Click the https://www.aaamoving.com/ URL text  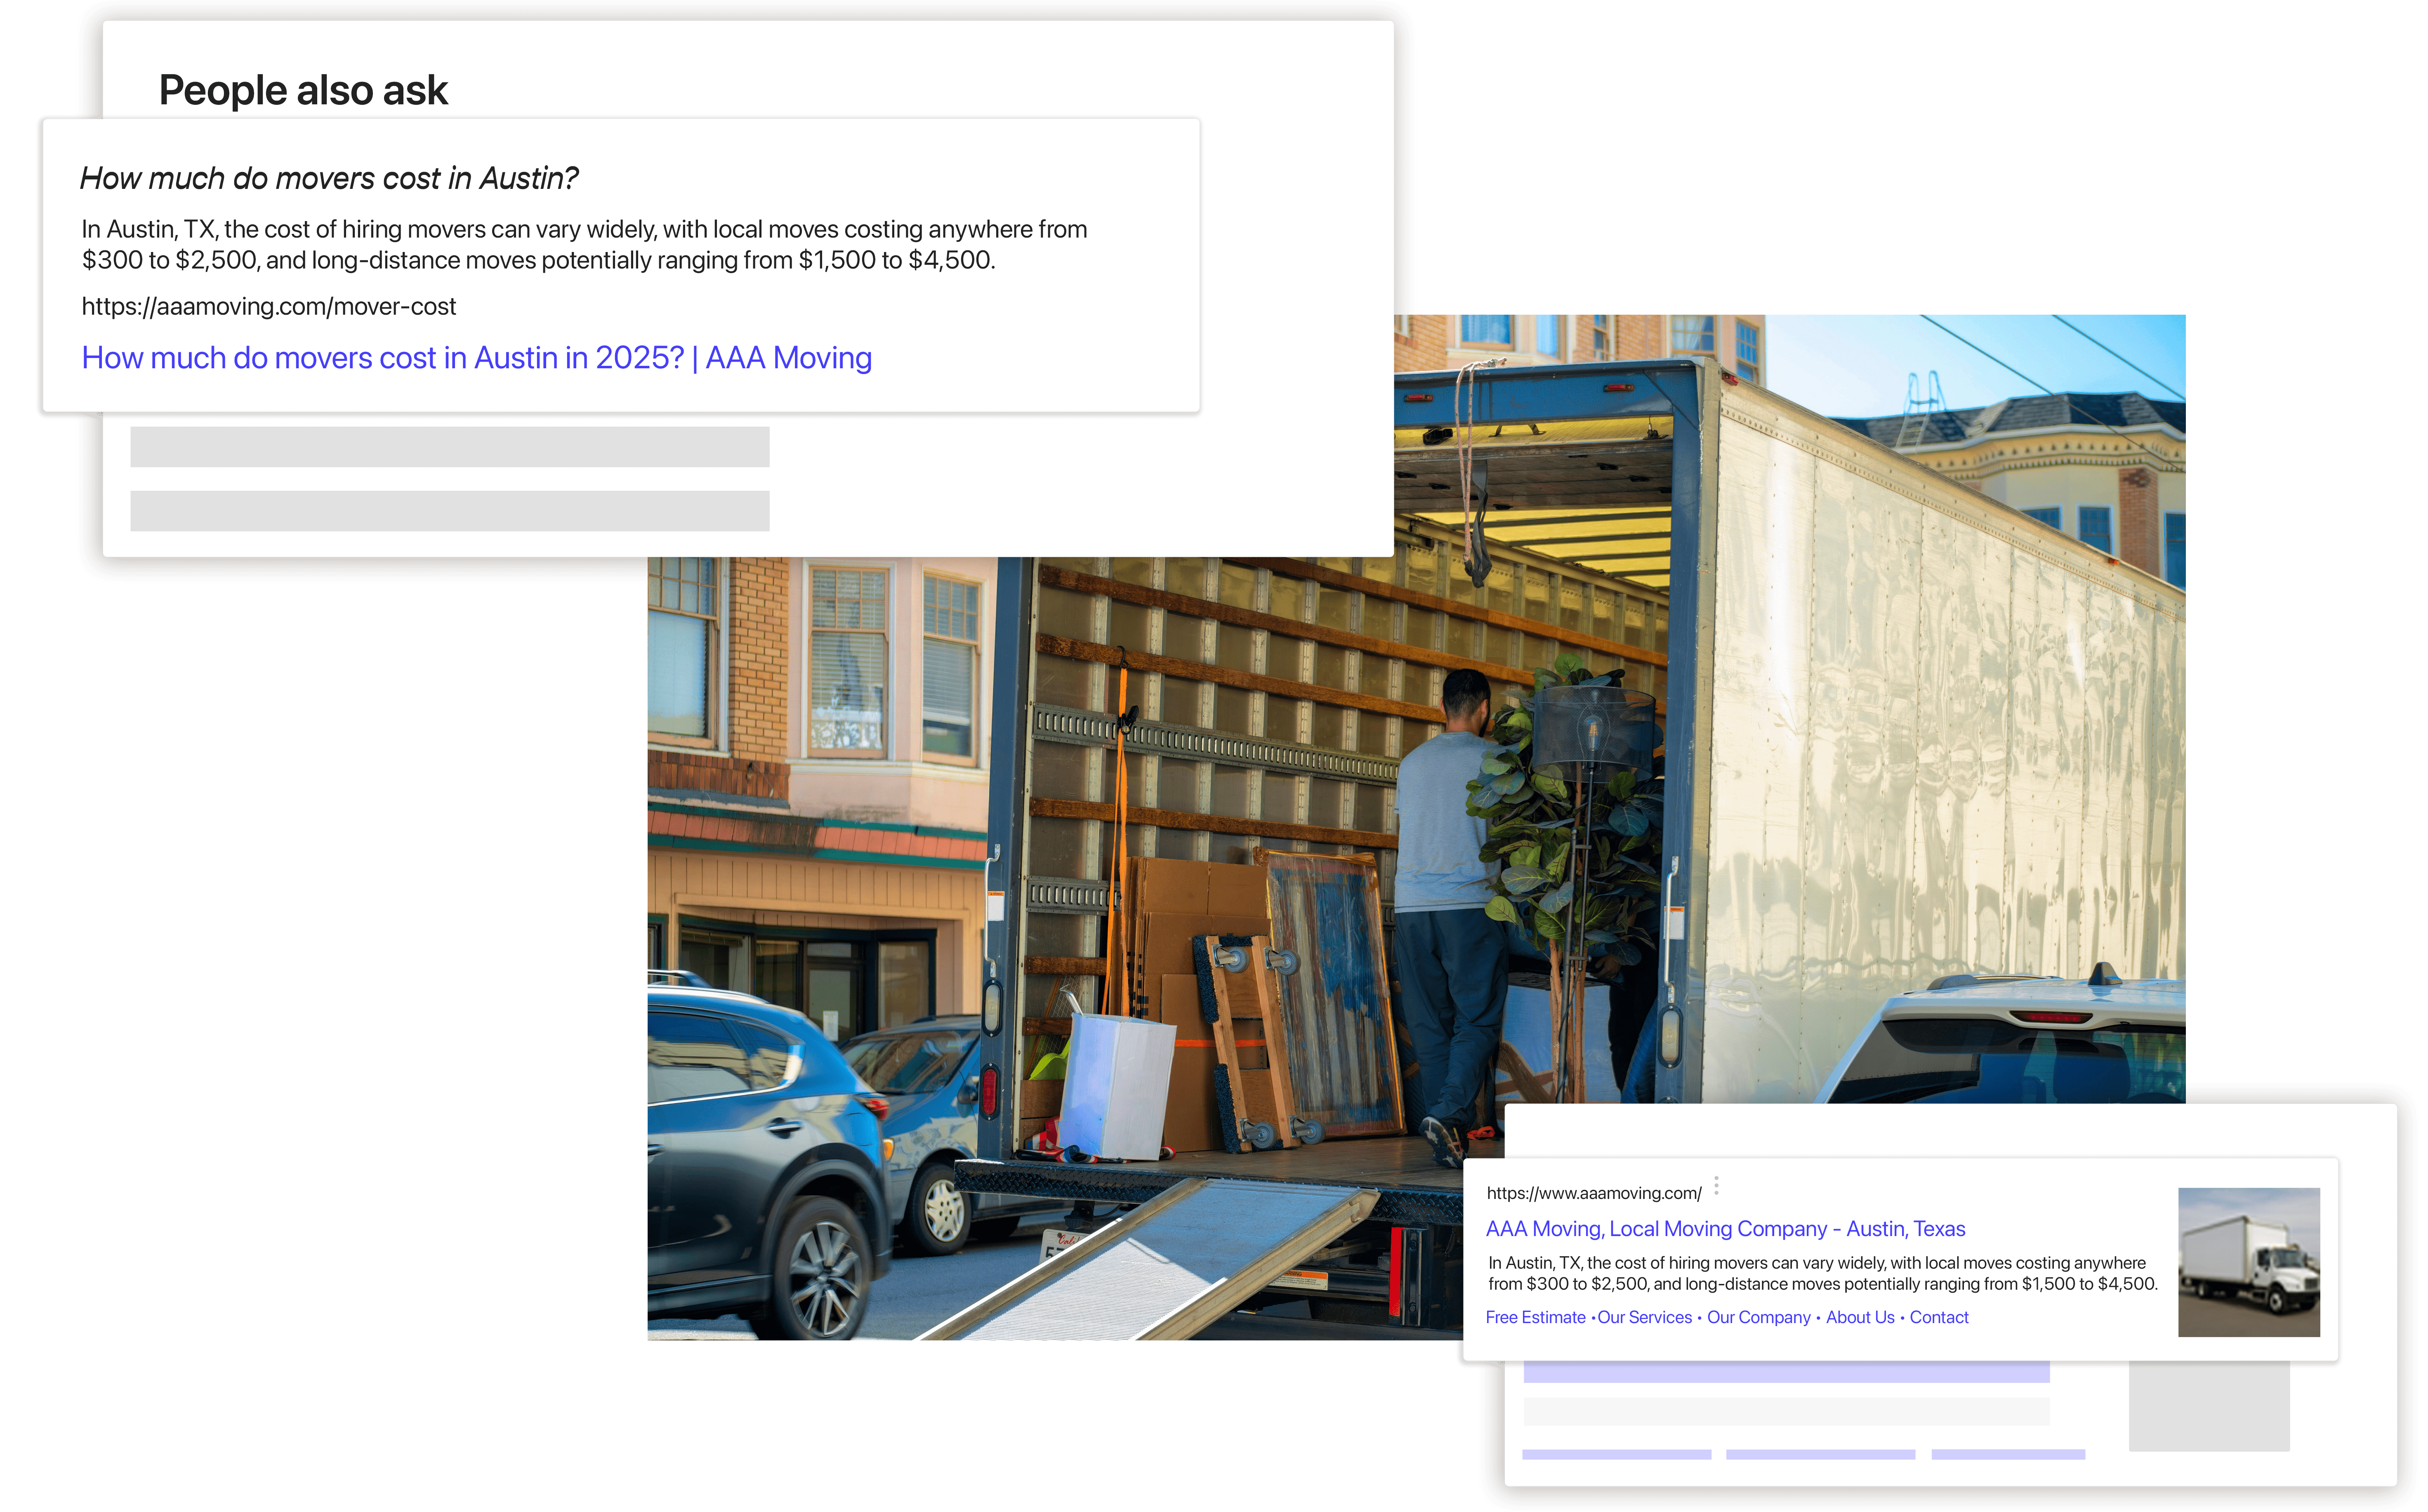pyautogui.click(x=1594, y=1193)
